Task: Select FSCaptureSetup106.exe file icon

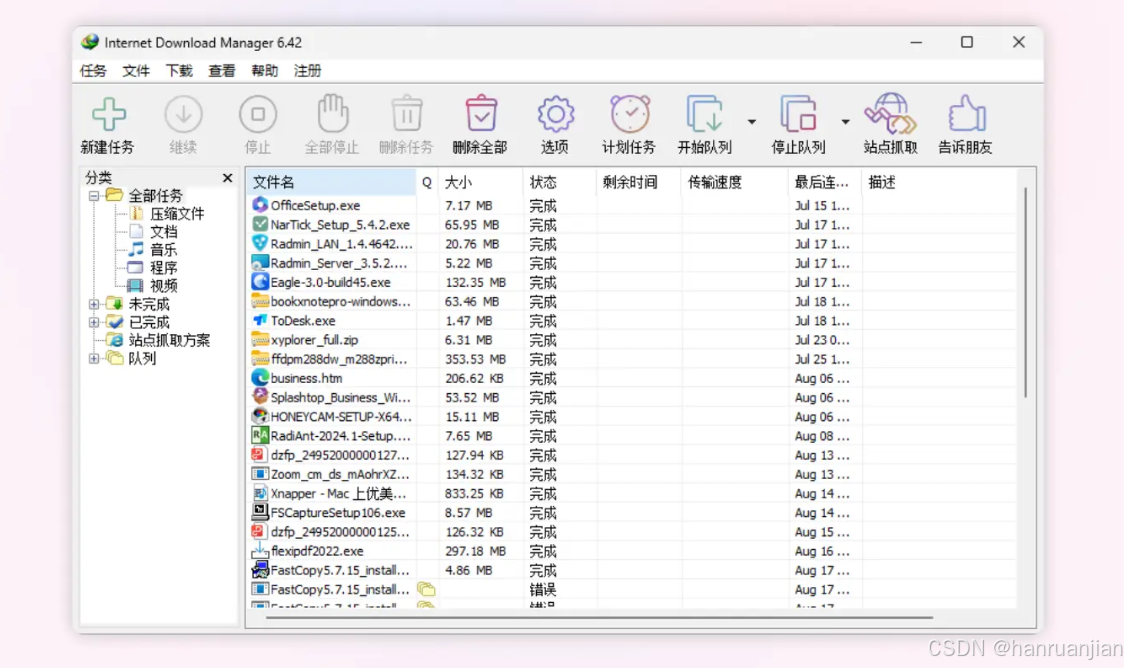Action: 259,512
